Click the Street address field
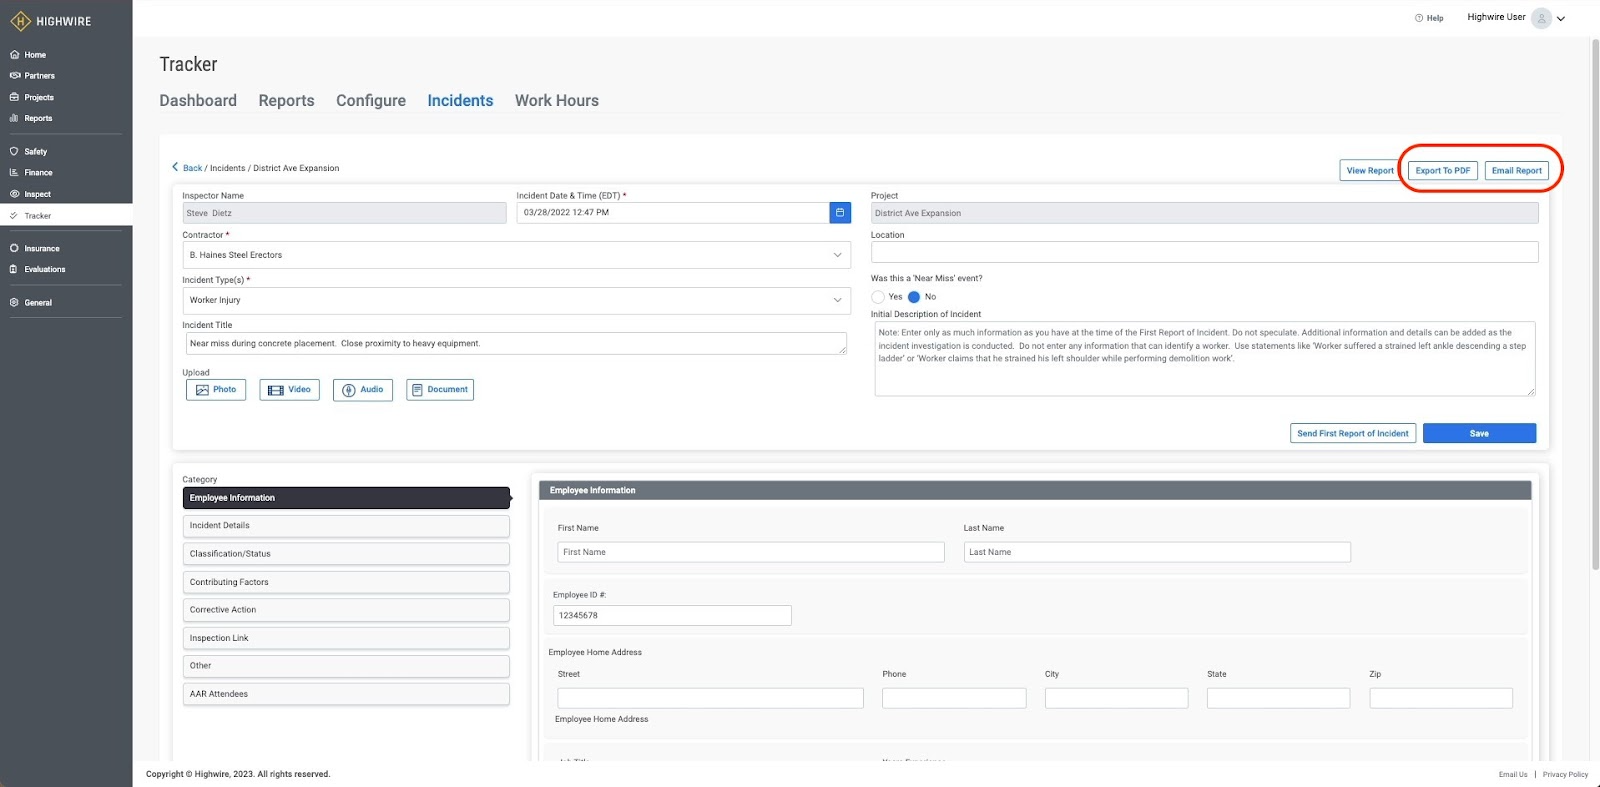 coord(710,698)
